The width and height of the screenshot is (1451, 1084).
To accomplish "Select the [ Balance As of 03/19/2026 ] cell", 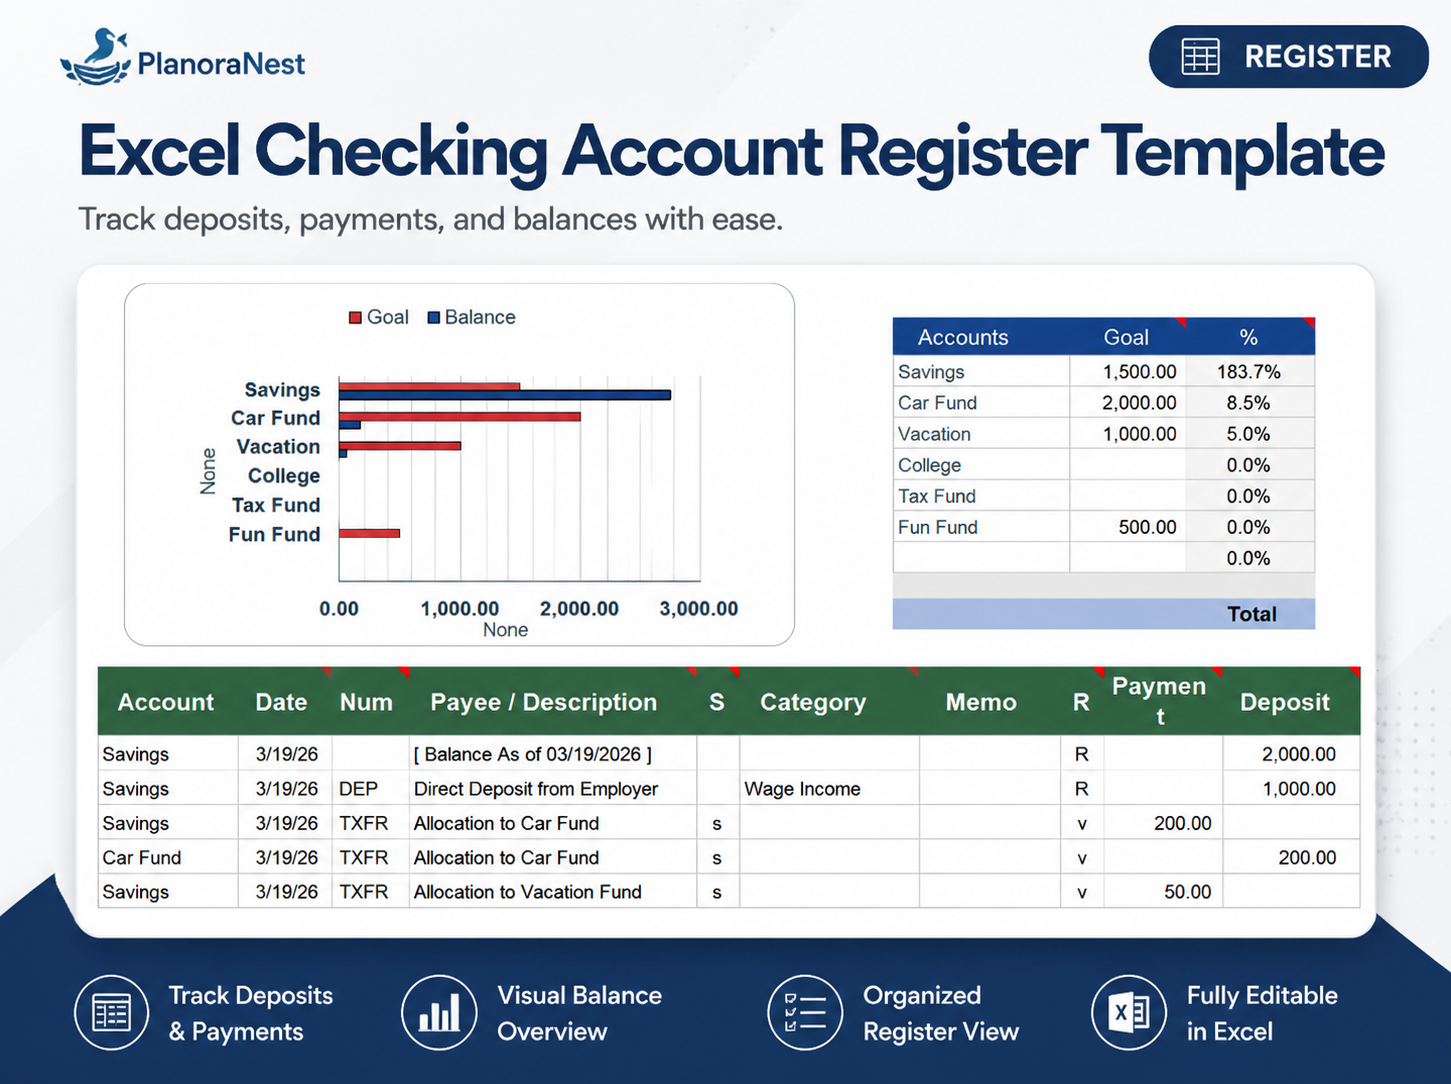I will tap(552, 754).
